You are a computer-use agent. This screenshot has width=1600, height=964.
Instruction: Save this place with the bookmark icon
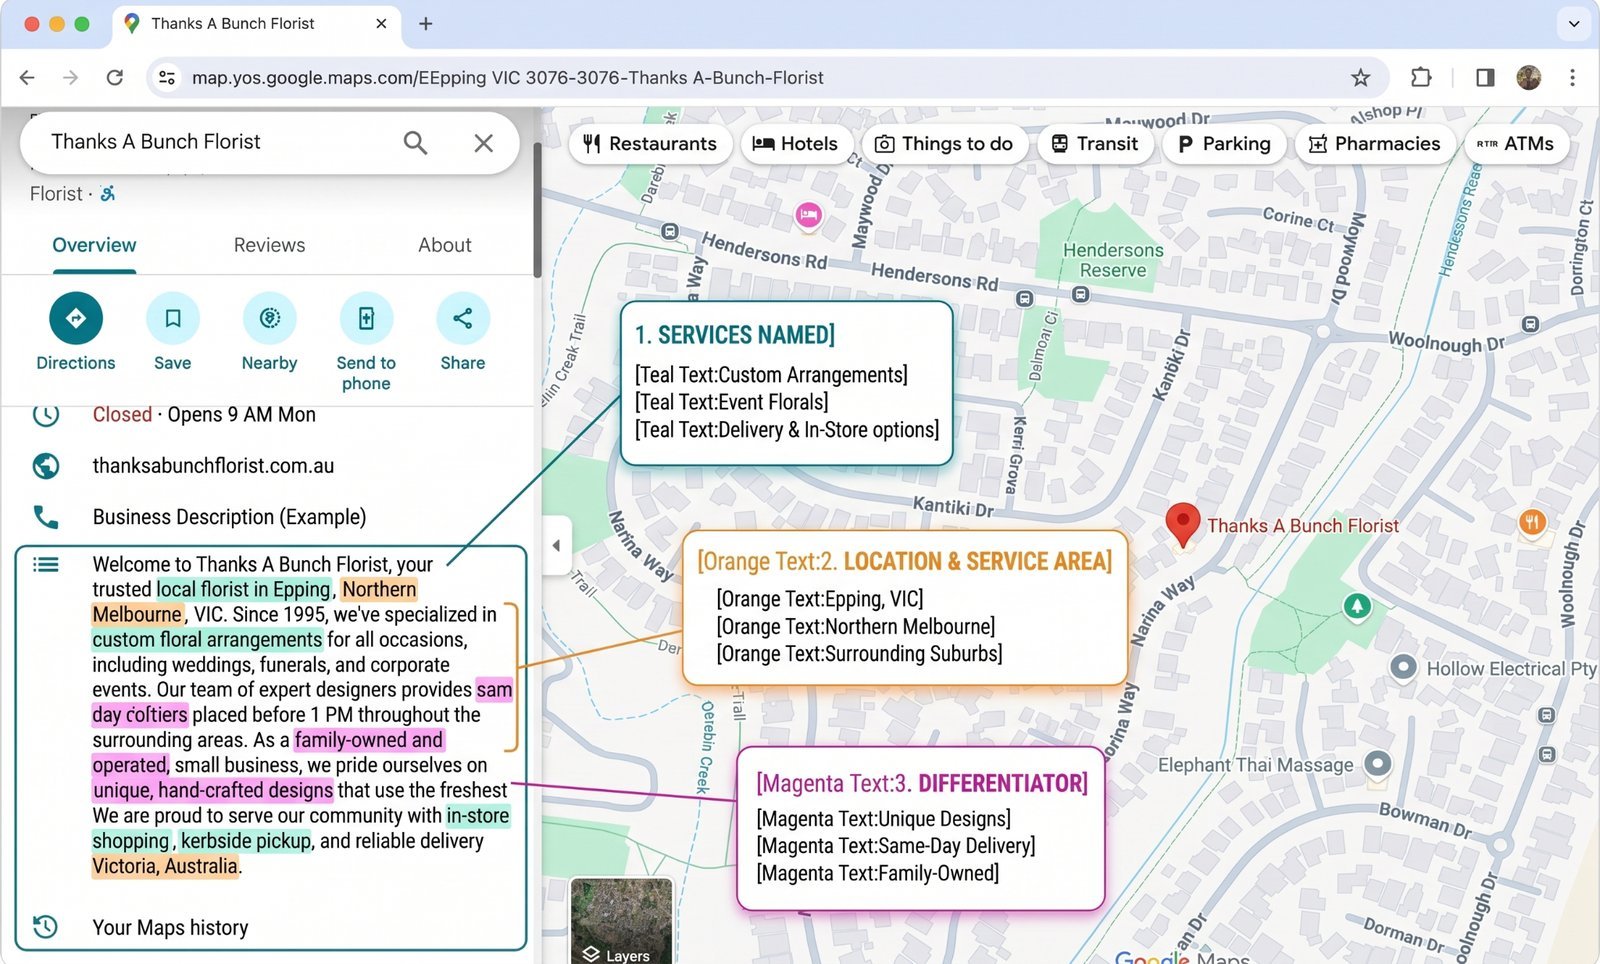click(x=173, y=318)
